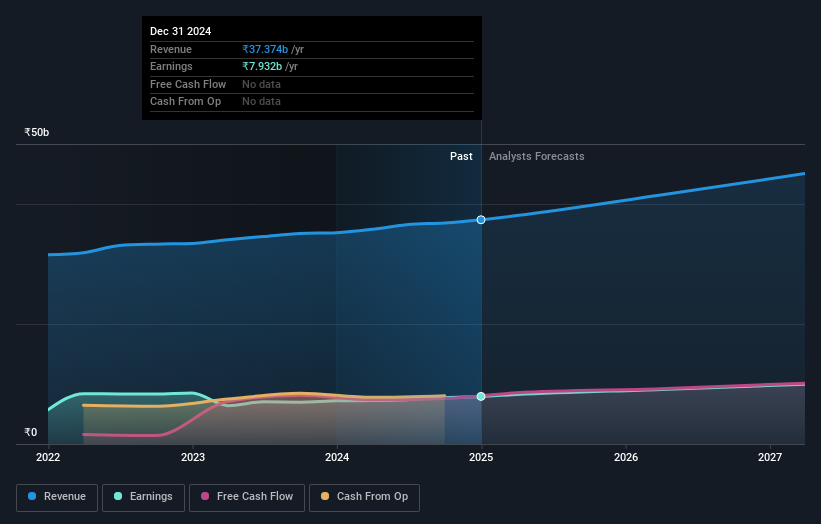Screen dimensions: 821x524
Task: Click the Earnings row label in tooltip
Action: click(x=171, y=66)
